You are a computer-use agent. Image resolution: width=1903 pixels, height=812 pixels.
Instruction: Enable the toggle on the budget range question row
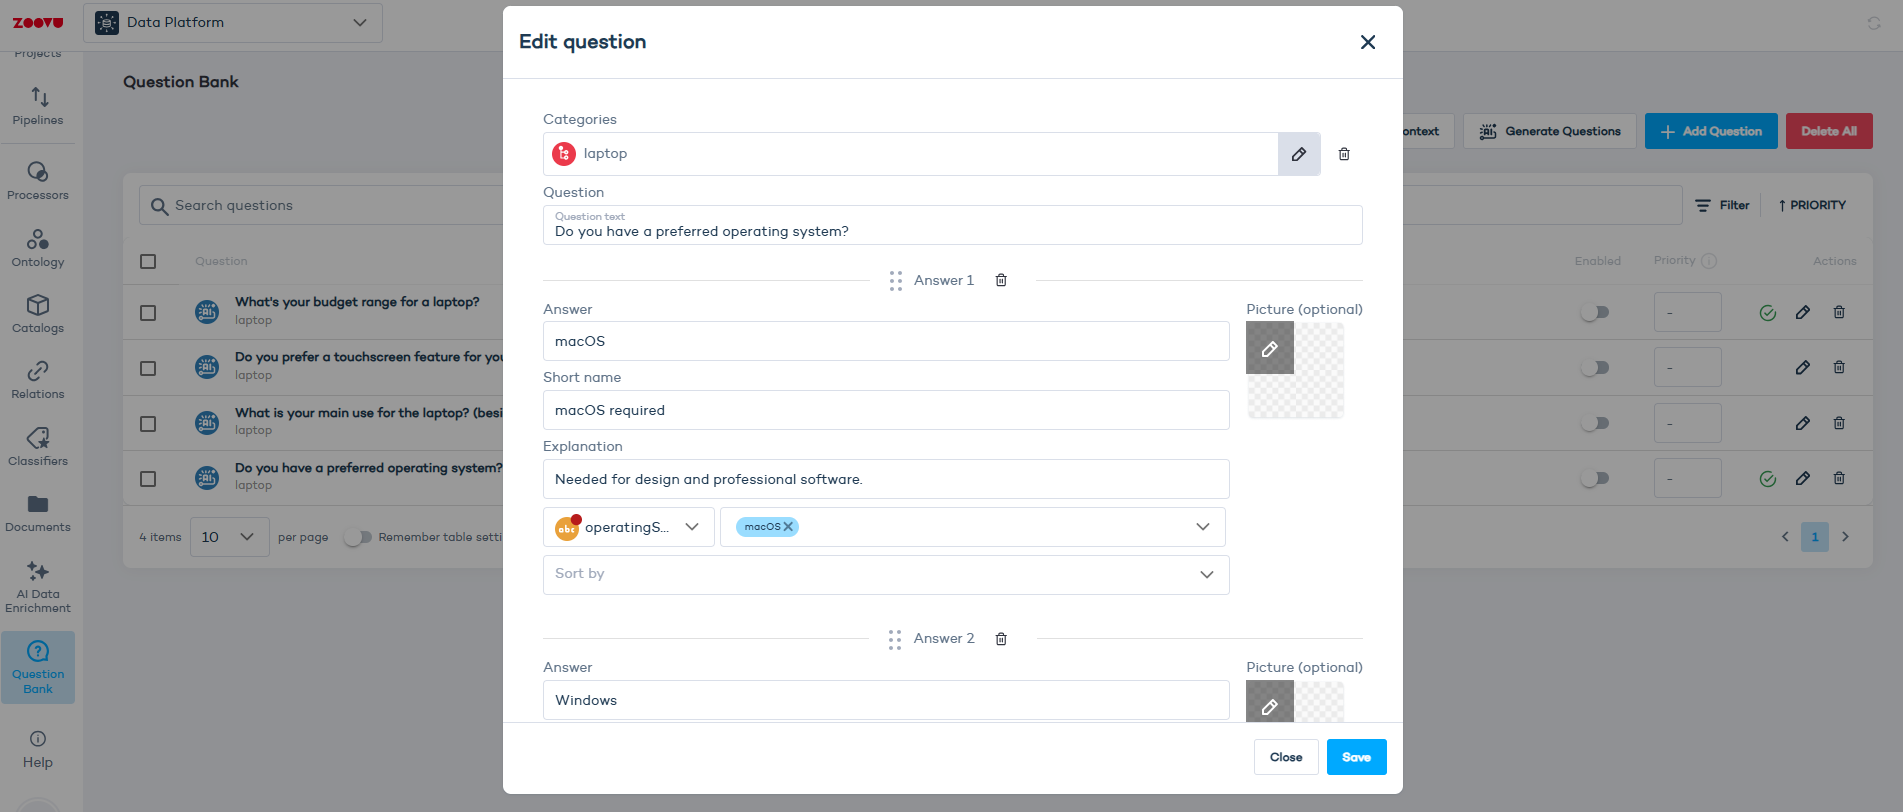point(1595,312)
